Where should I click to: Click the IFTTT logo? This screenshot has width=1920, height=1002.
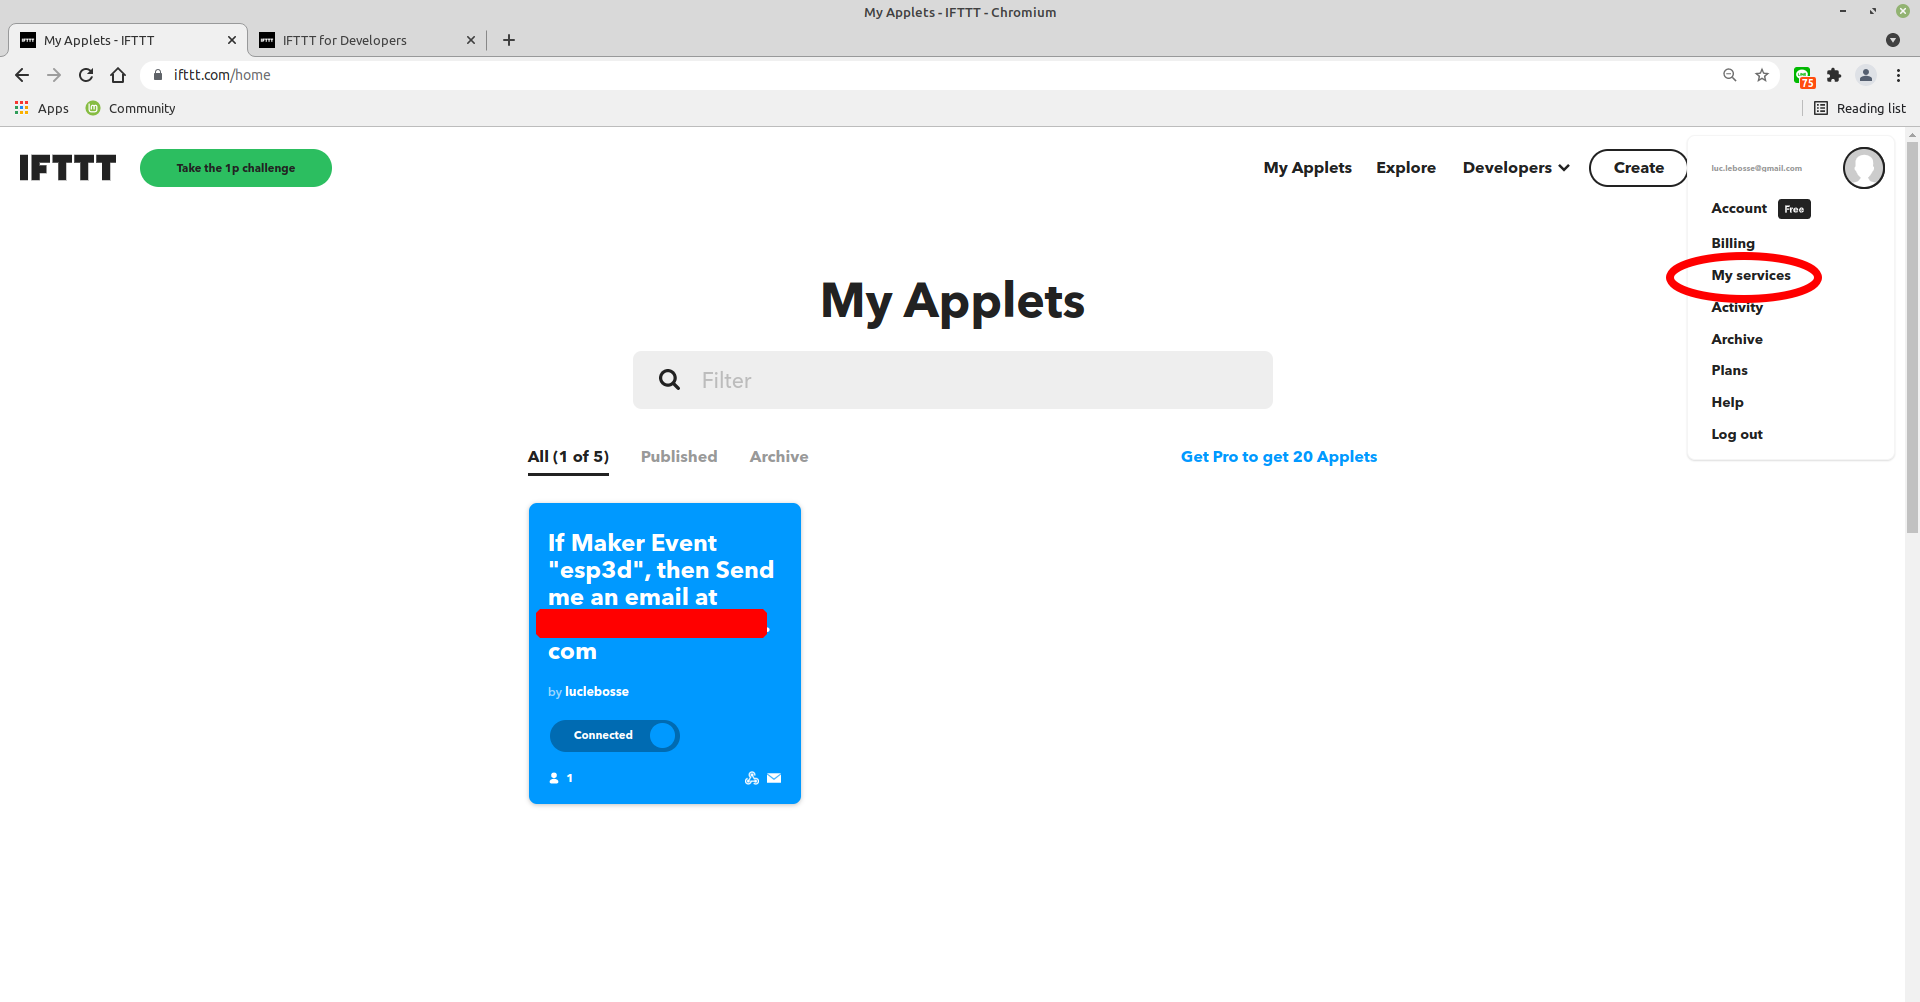(x=68, y=168)
